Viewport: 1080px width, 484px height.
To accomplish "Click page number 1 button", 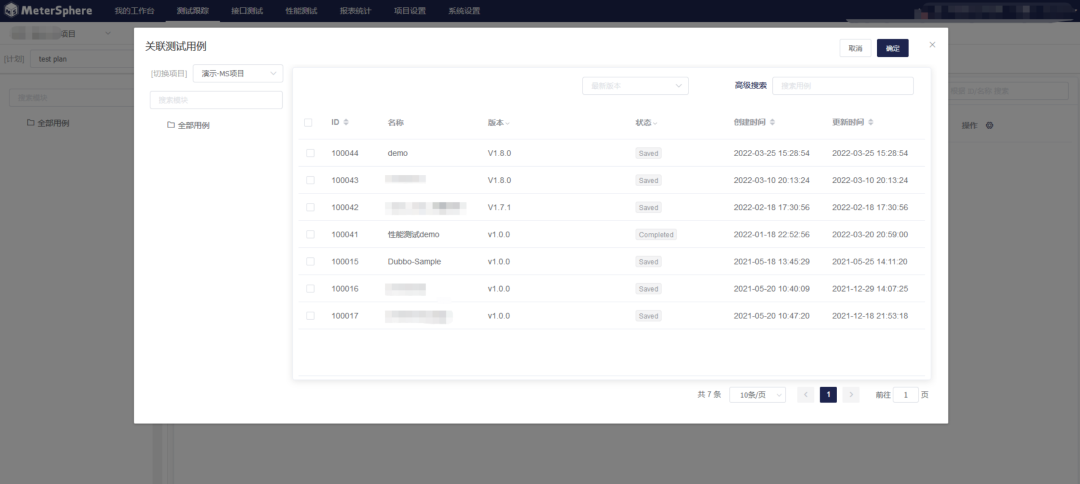I will [829, 394].
